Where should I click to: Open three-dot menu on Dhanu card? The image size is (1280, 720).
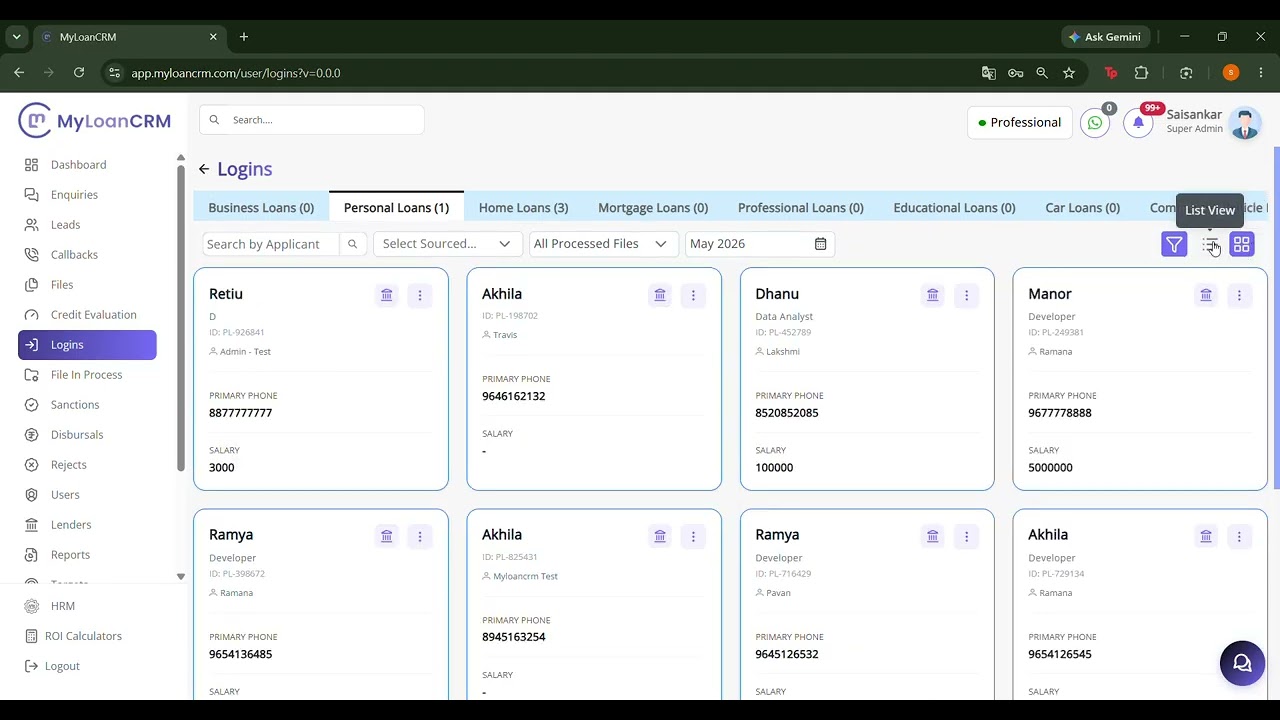(x=966, y=295)
